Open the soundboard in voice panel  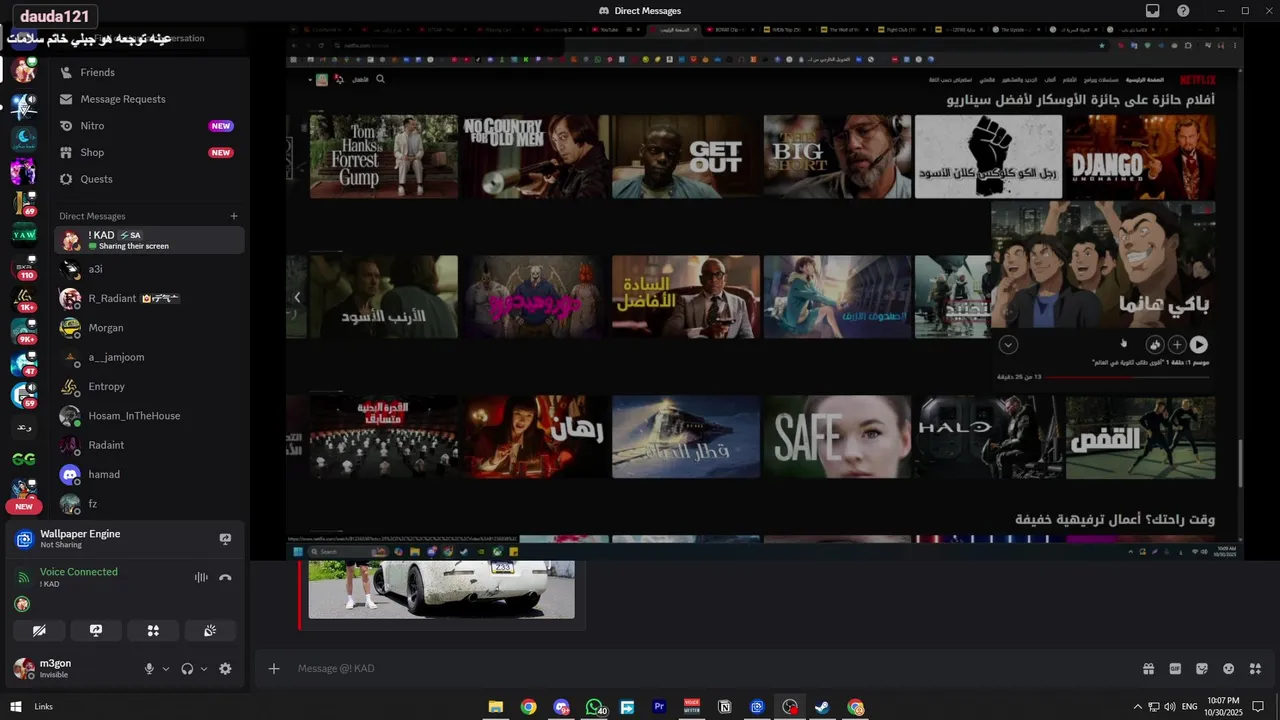coord(210,631)
